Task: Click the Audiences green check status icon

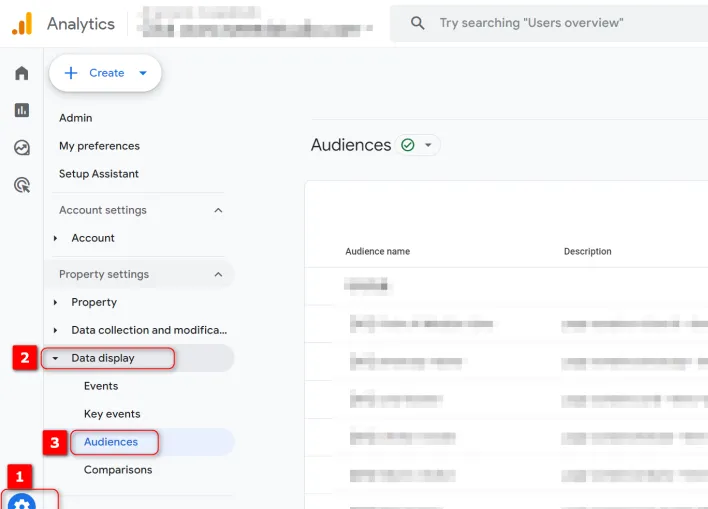Action: pos(408,145)
